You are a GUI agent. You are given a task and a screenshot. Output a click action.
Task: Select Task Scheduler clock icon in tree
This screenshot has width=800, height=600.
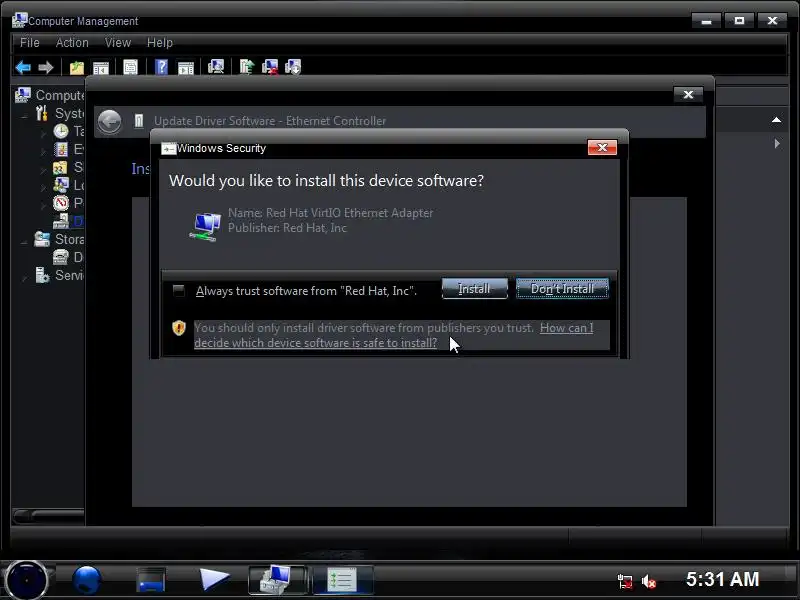point(61,132)
